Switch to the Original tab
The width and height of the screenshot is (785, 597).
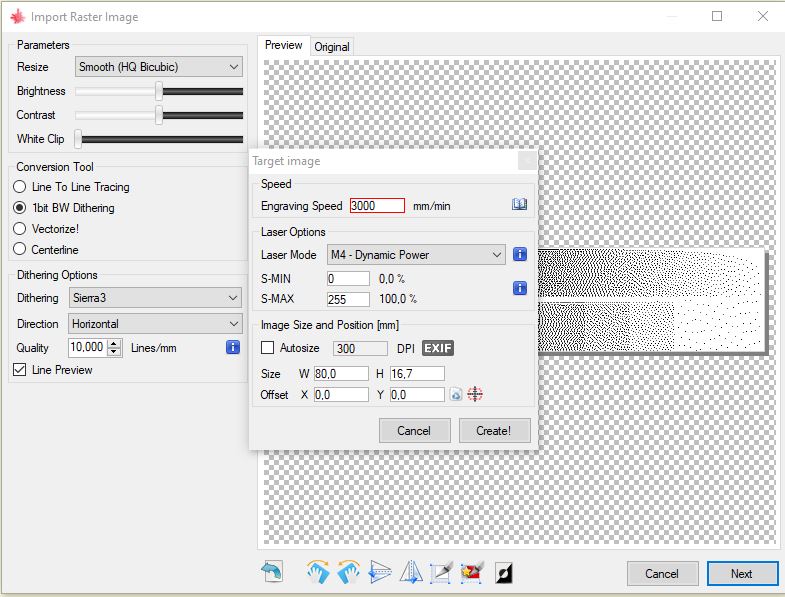[331, 47]
